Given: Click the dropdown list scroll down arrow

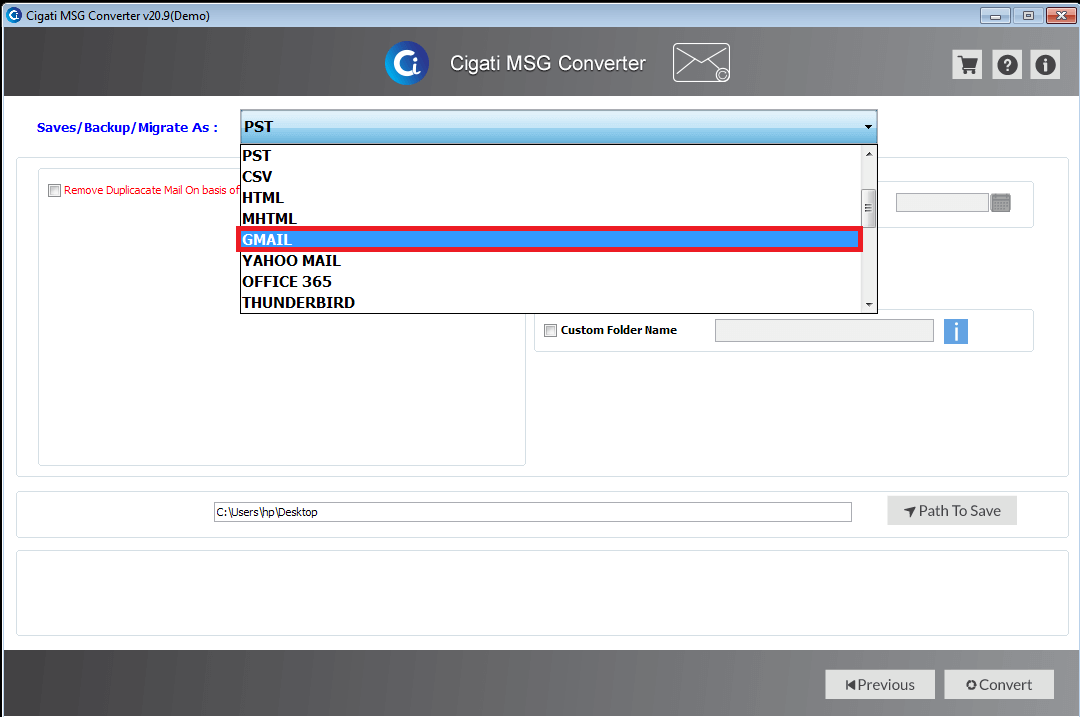Looking at the screenshot, I should (x=869, y=304).
